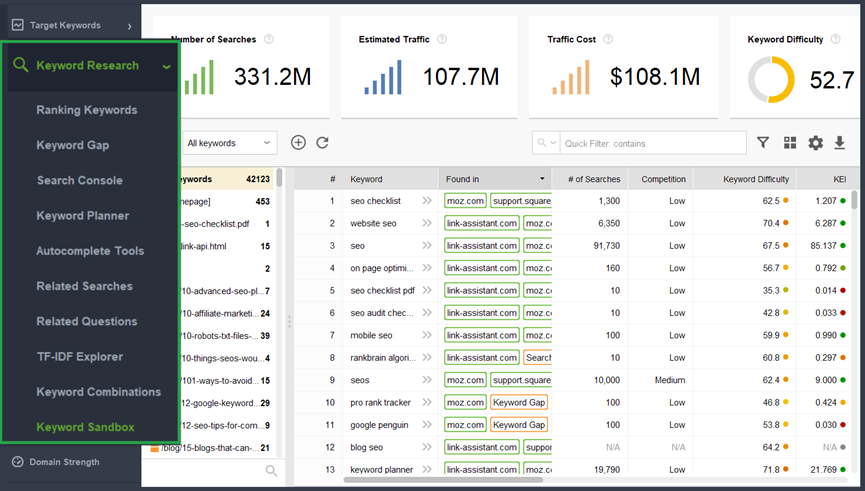865x491 pixels.
Task: Click the add keywords plus icon
Action: coord(298,143)
